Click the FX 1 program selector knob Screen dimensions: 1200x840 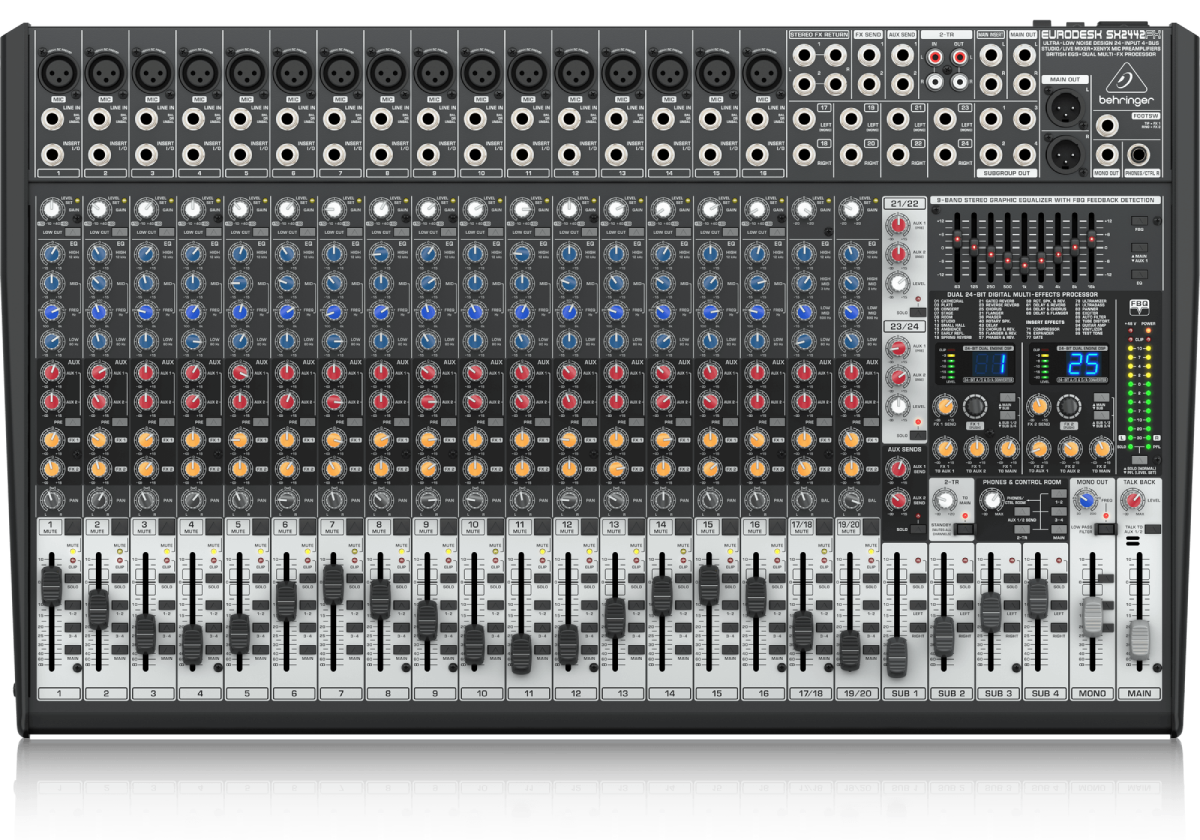[974, 407]
